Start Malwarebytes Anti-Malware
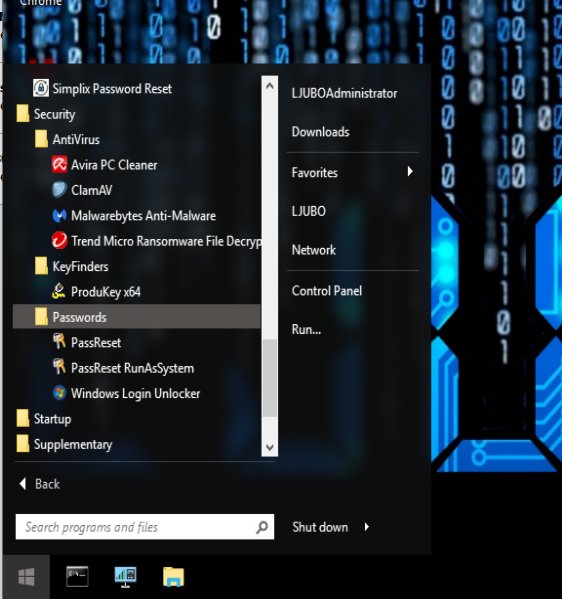 point(134,216)
